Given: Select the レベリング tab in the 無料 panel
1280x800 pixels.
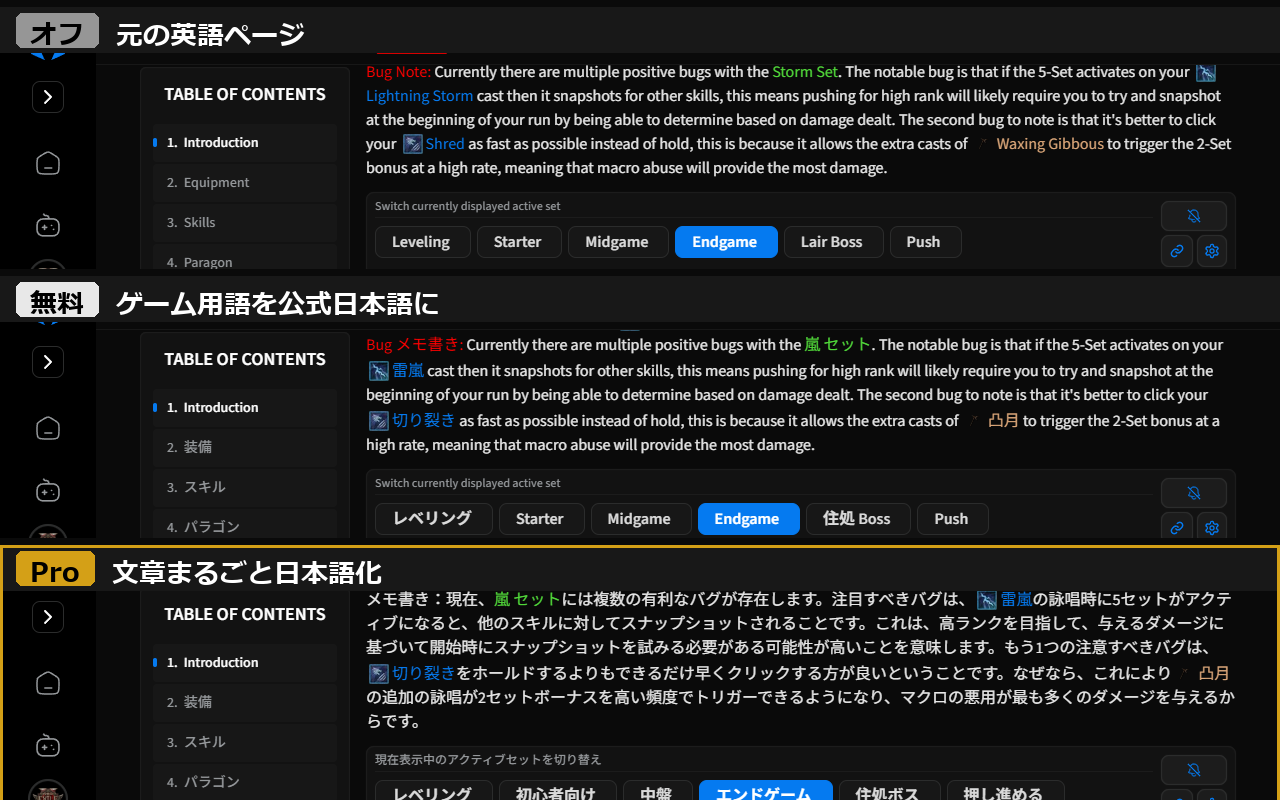Looking at the screenshot, I should point(433,519).
